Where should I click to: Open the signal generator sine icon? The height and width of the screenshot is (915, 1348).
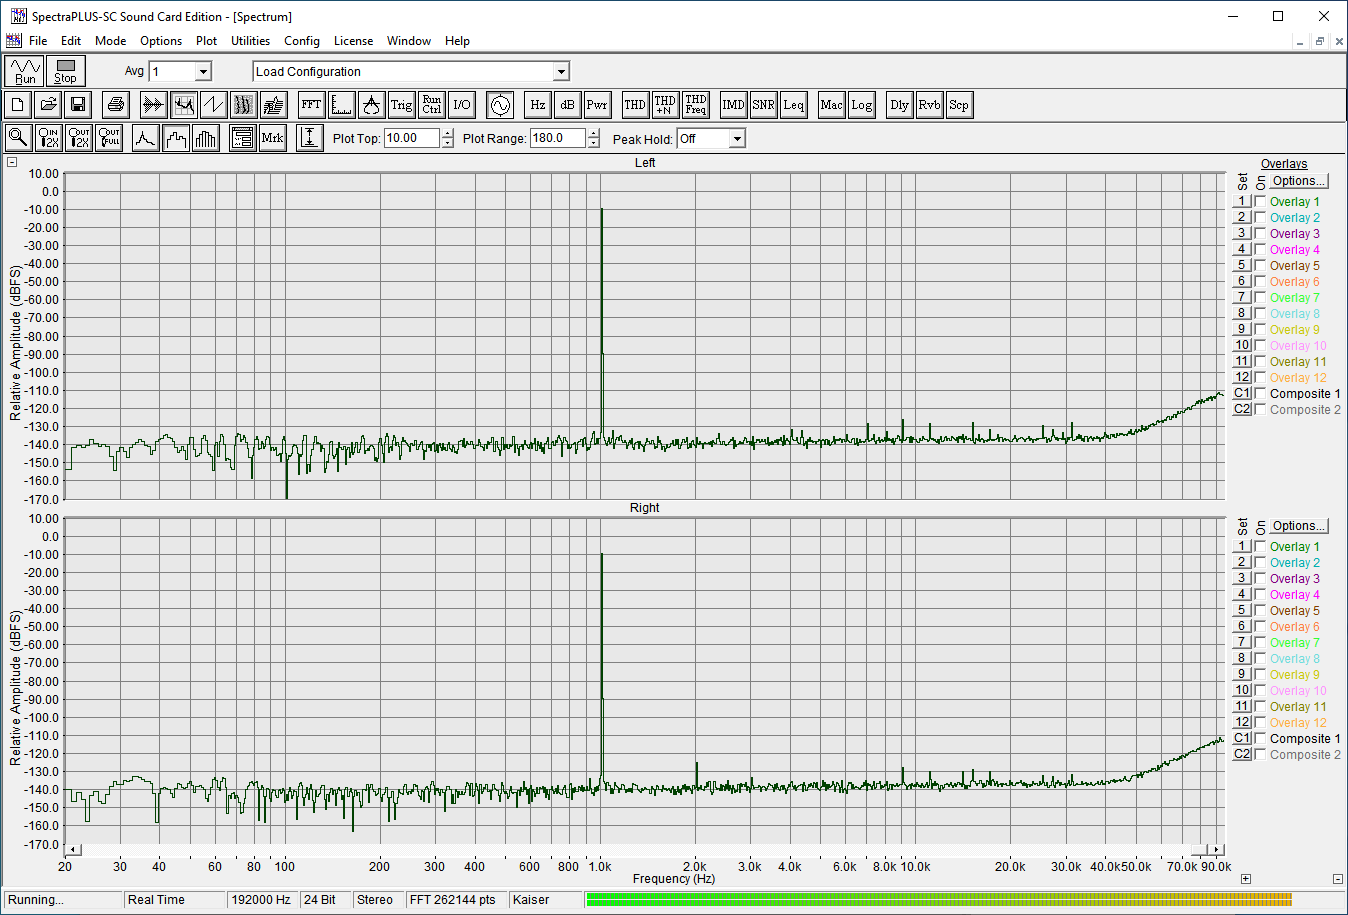tap(500, 105)
